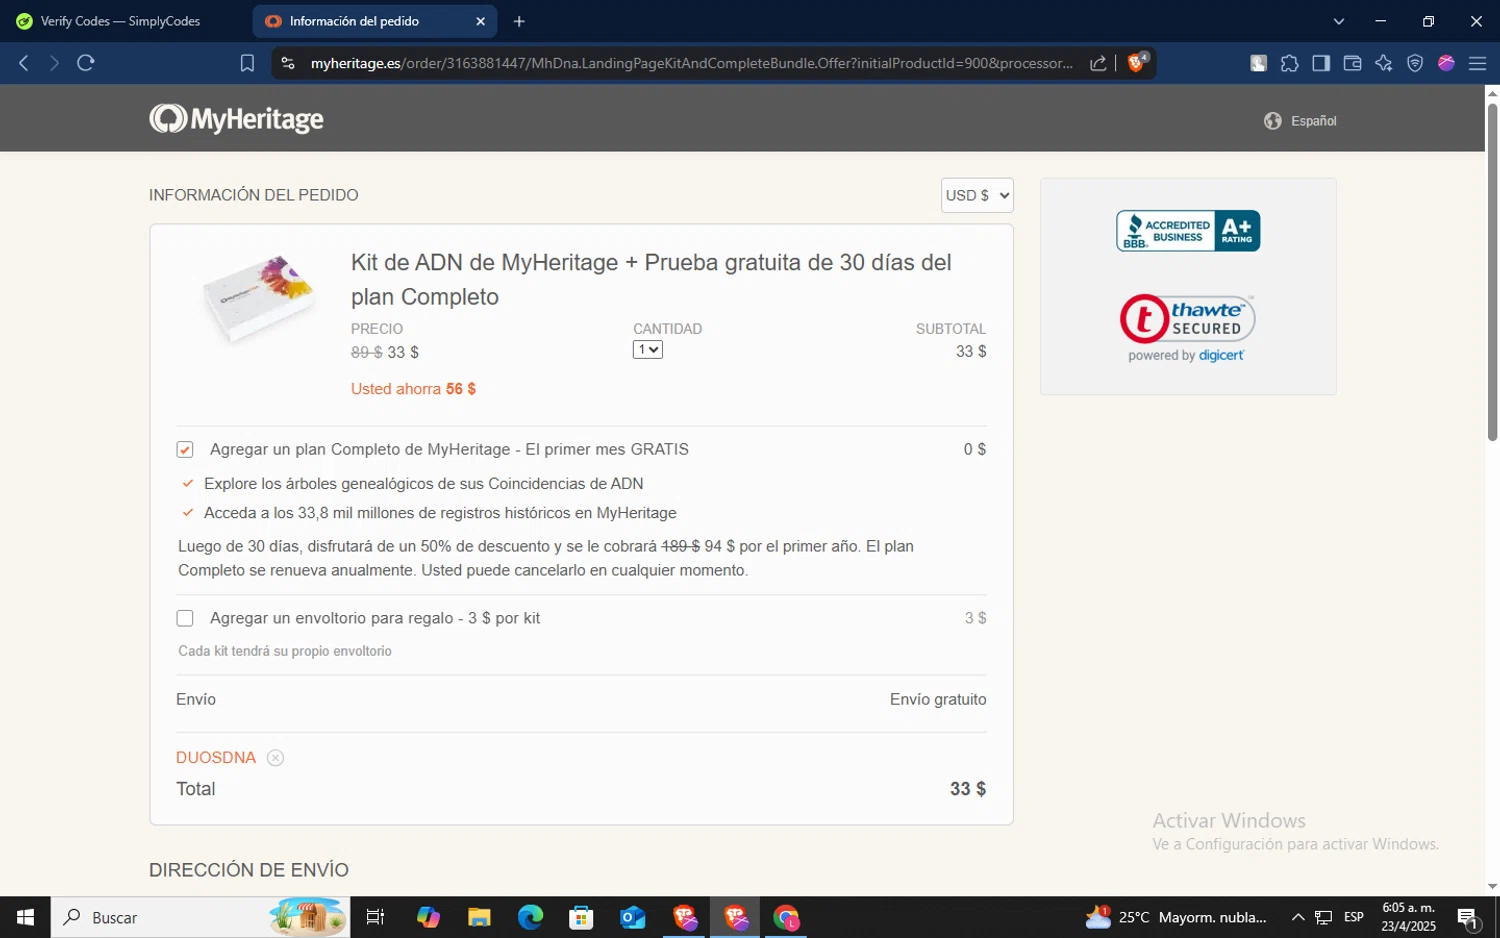Click the ESP input language indicator
This screenshot has width=1500, height=938.
pos(1354,917)
